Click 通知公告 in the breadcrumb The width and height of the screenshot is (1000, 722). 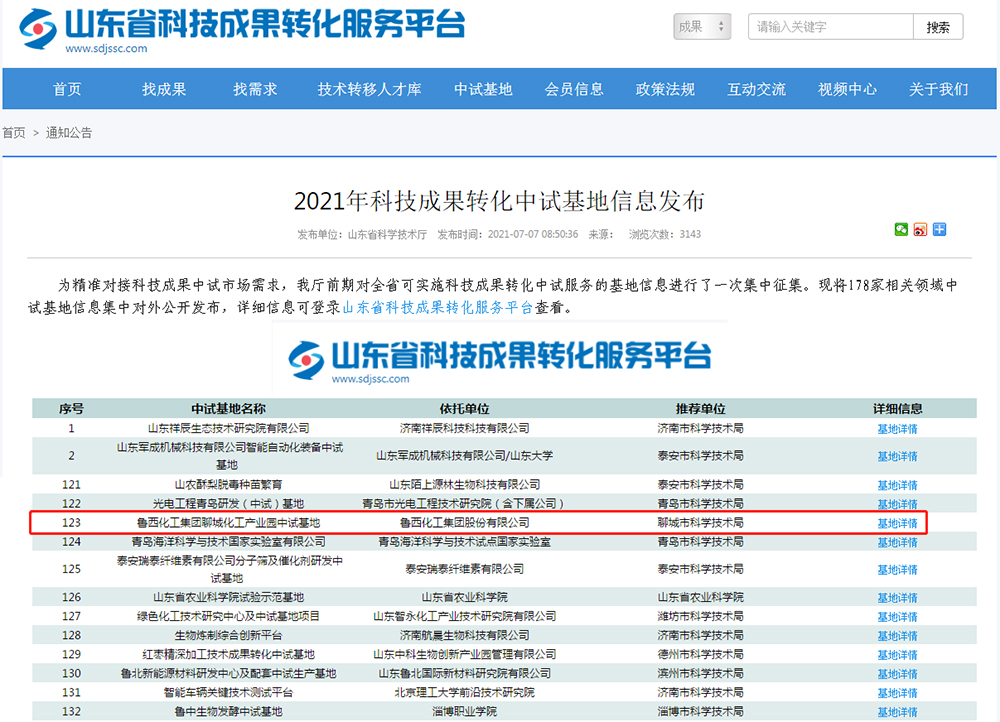[69, 132]
